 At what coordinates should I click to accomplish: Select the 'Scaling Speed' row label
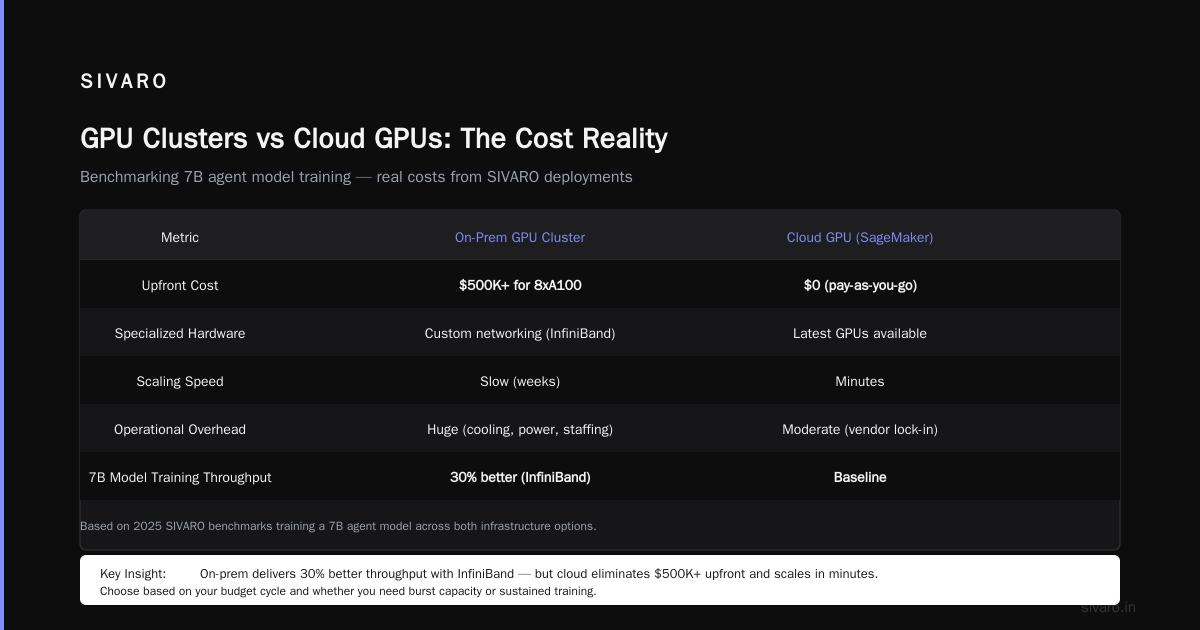point(180,381)
